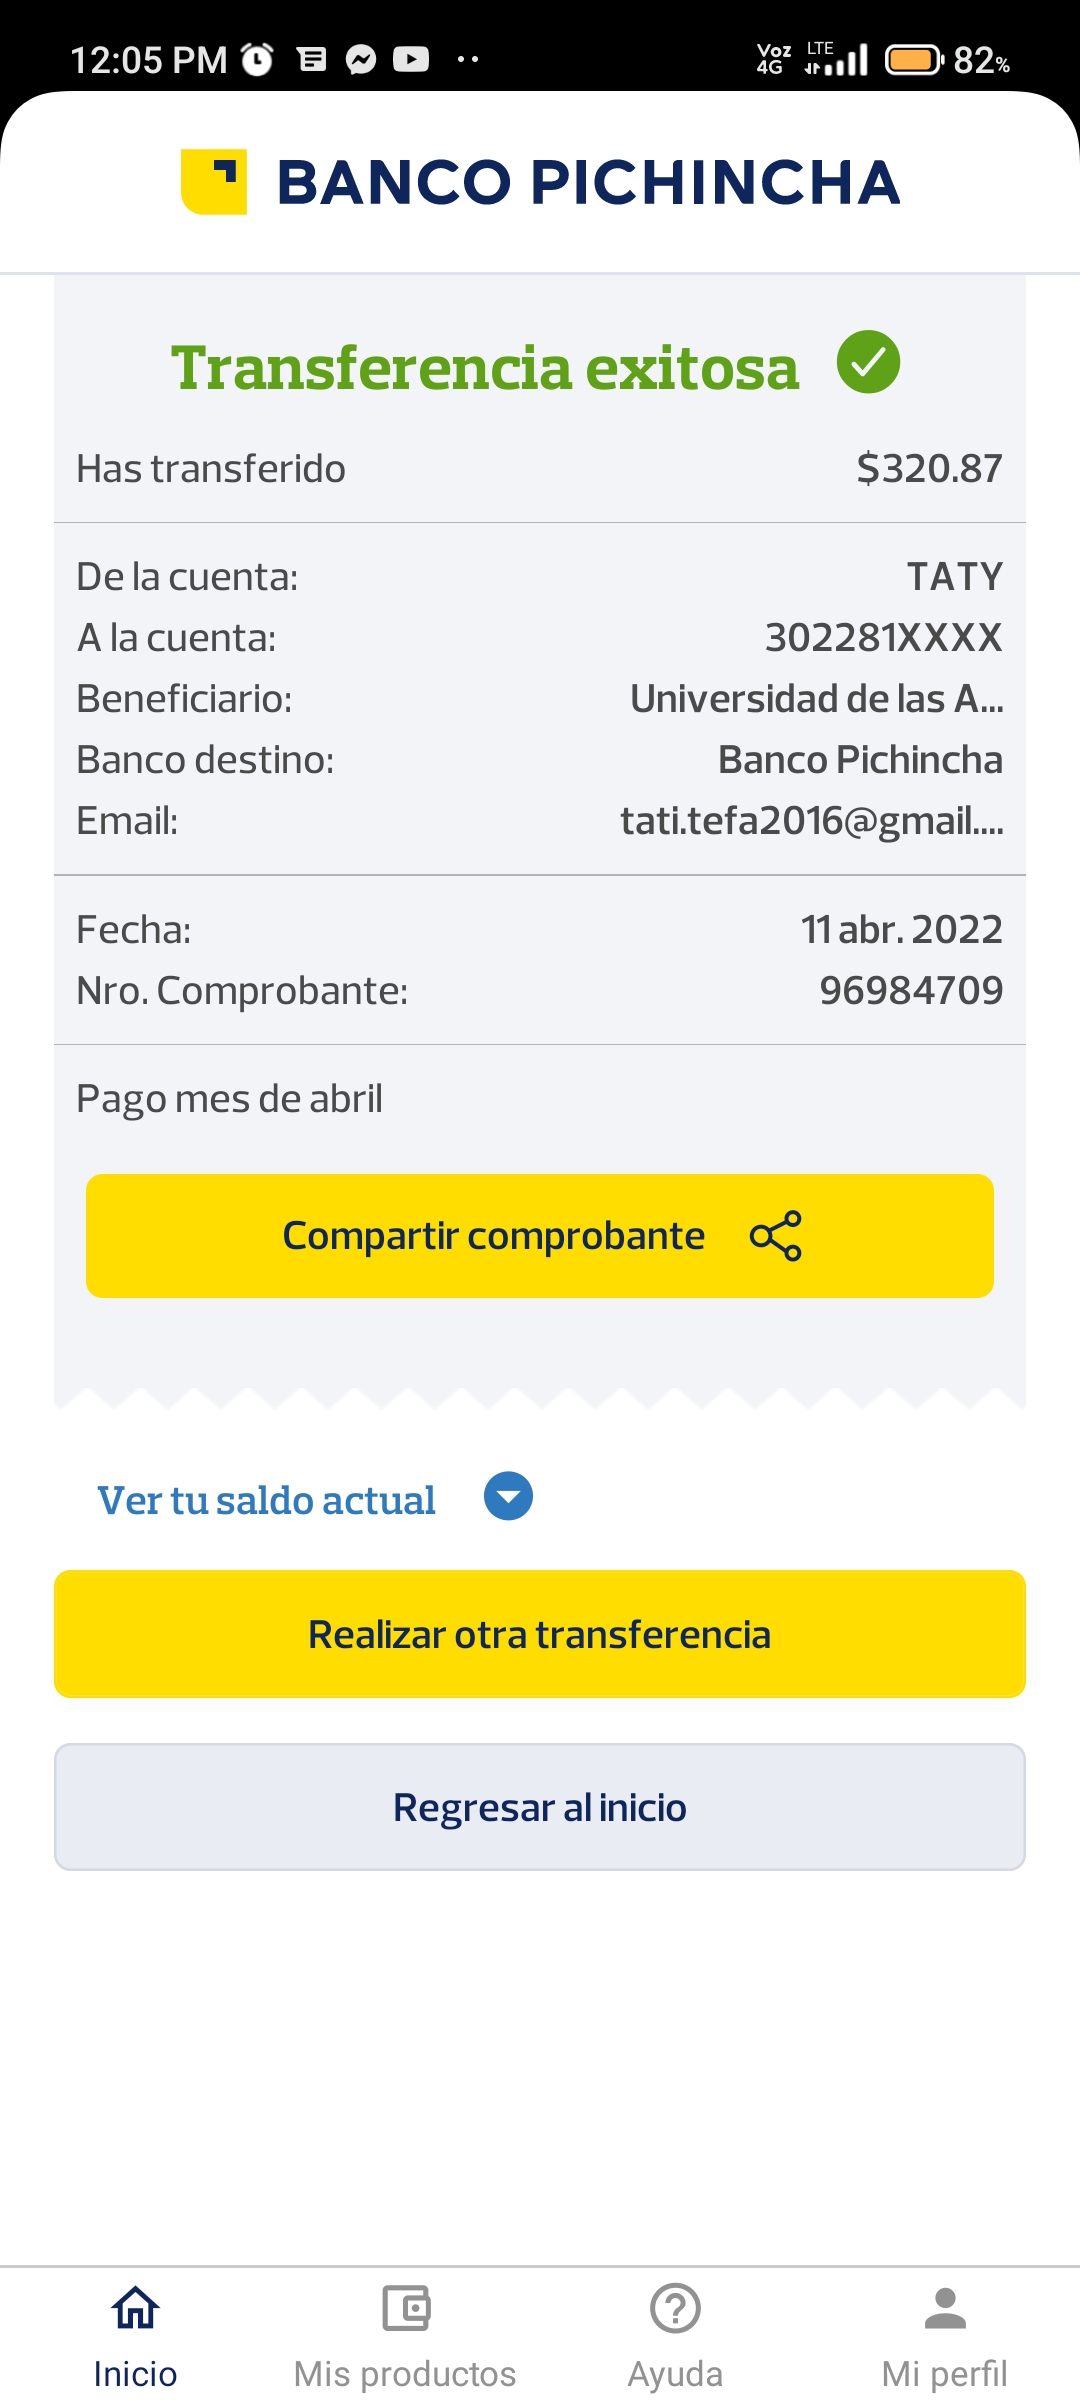Tap the comprobante number 96984709
This screenshot has width=1080, height=2400.
point(910,991)
